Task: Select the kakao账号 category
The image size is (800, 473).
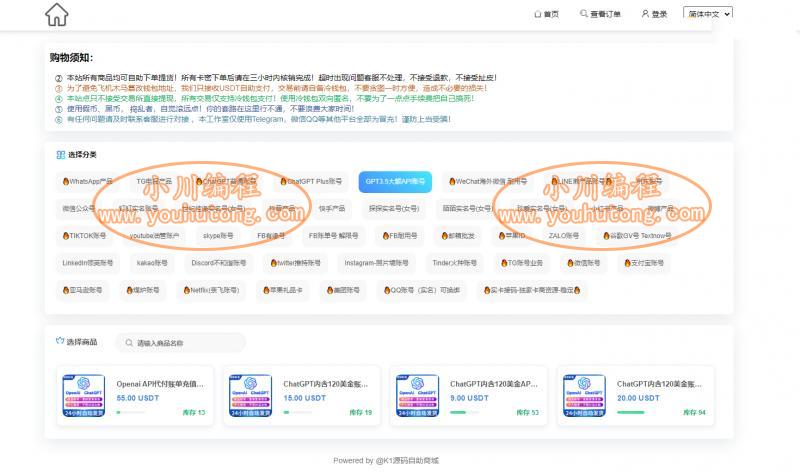Action: [152, 263]
